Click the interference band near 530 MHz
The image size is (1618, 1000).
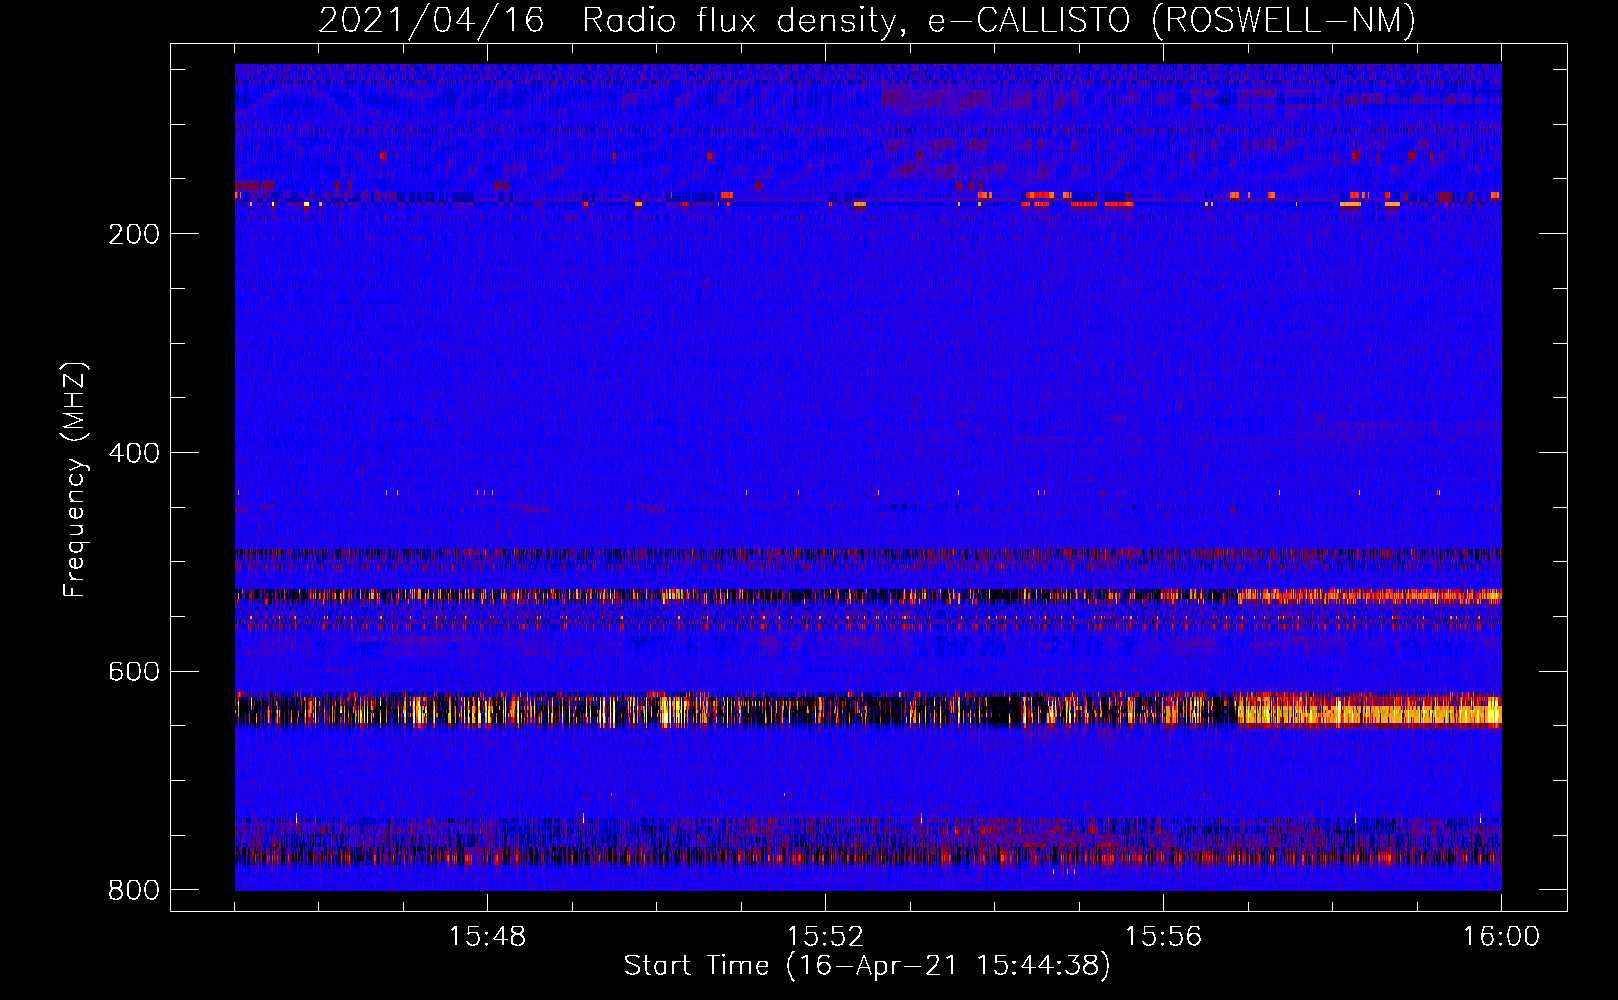click(868, 596)
